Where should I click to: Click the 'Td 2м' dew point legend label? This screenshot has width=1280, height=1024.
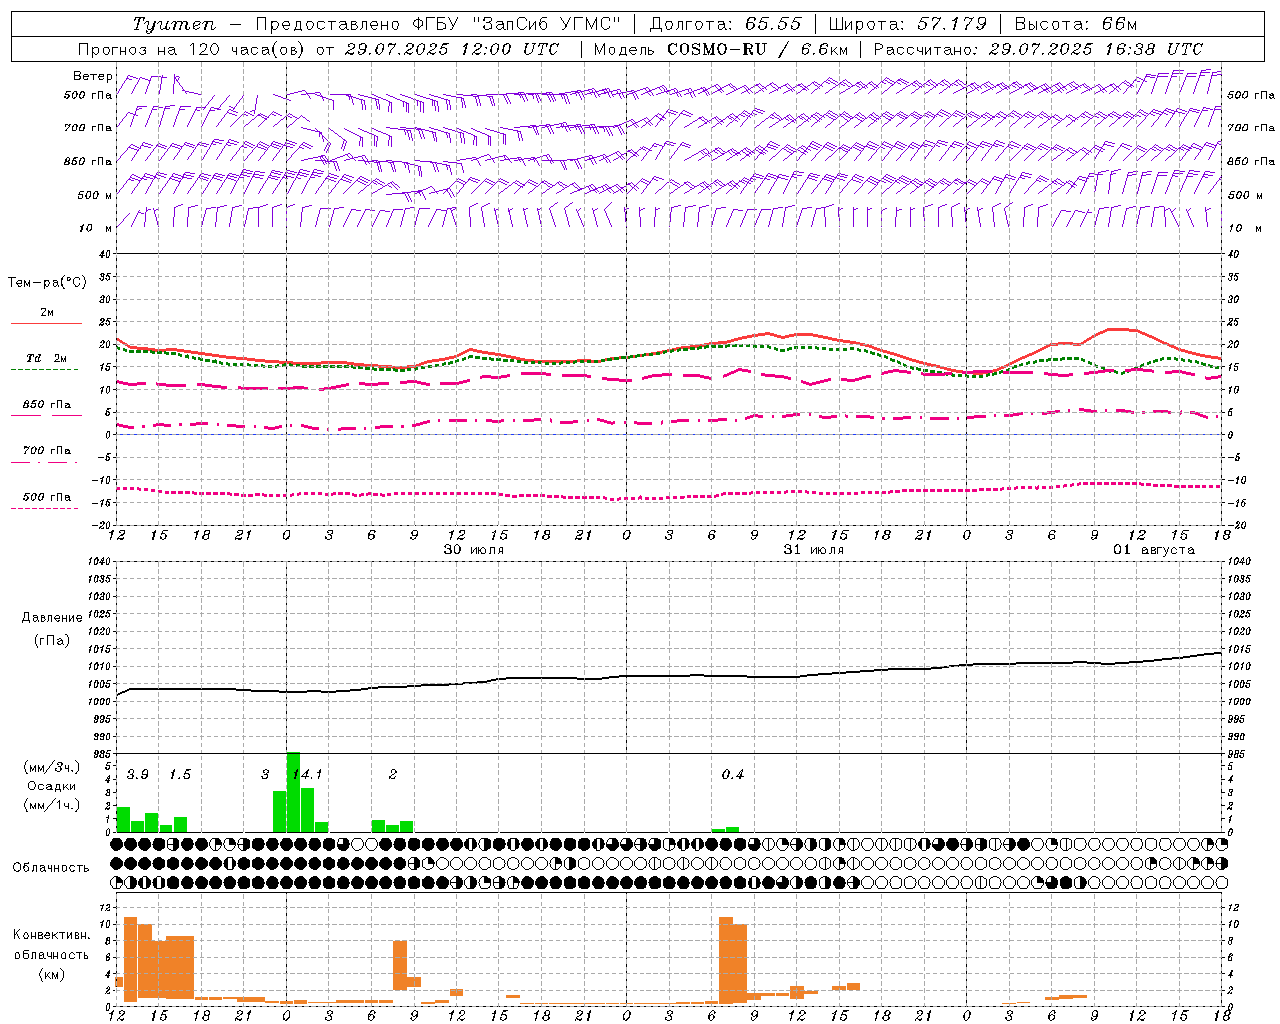[47, 358]
